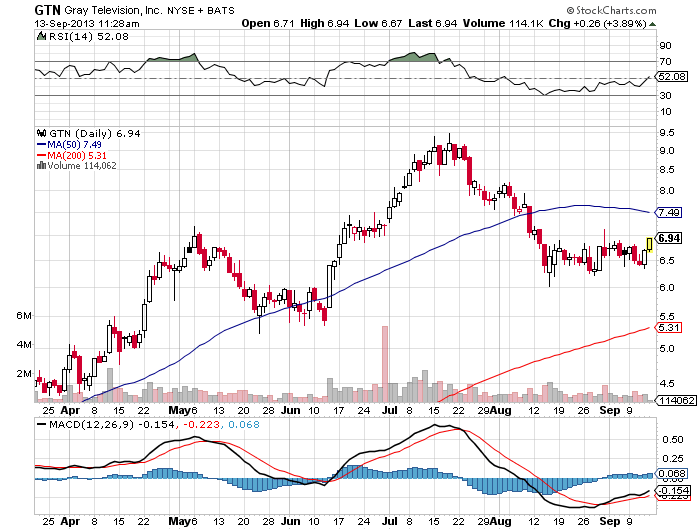Screen dimensions: 700x530
Task: Click the GTN (Daily) 6.94 legend text
Action: [95, 134]
